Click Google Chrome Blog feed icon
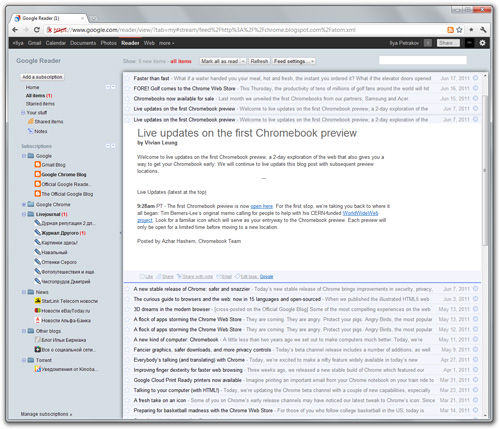The image size is (500, 429). click(x=38, y=174)
